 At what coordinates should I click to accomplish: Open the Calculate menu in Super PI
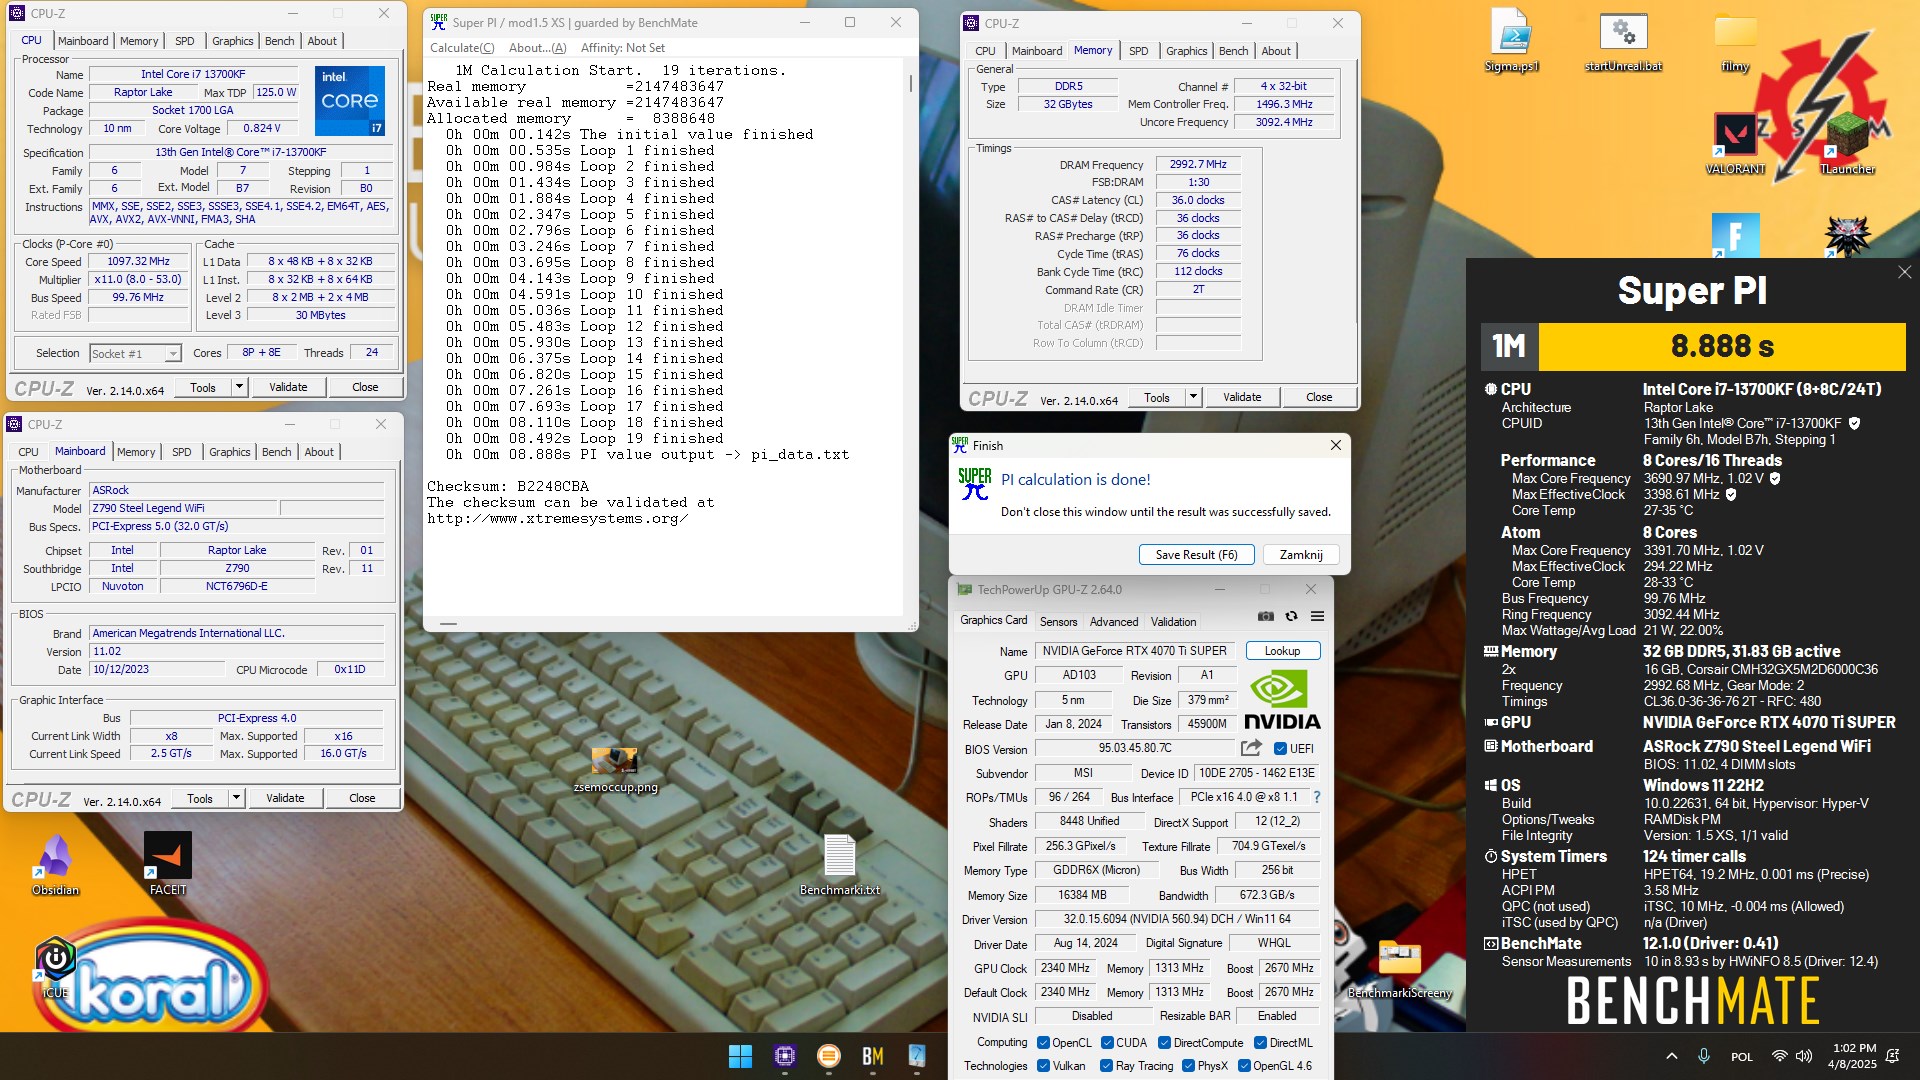point(462,48)
